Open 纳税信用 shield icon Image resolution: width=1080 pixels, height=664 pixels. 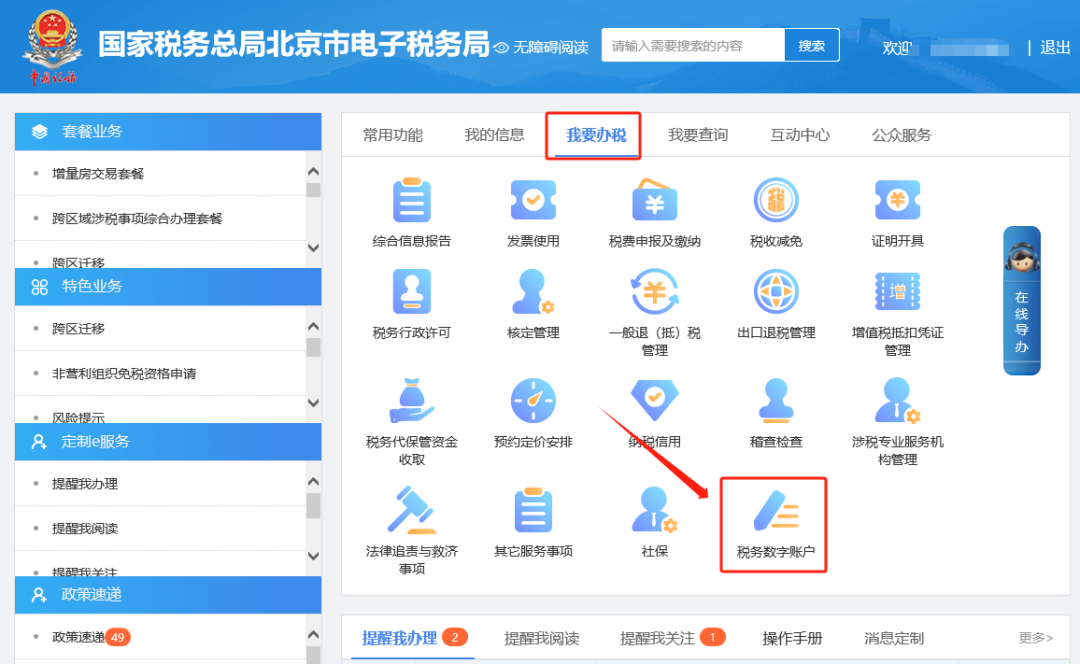click(x=654, y=401)
